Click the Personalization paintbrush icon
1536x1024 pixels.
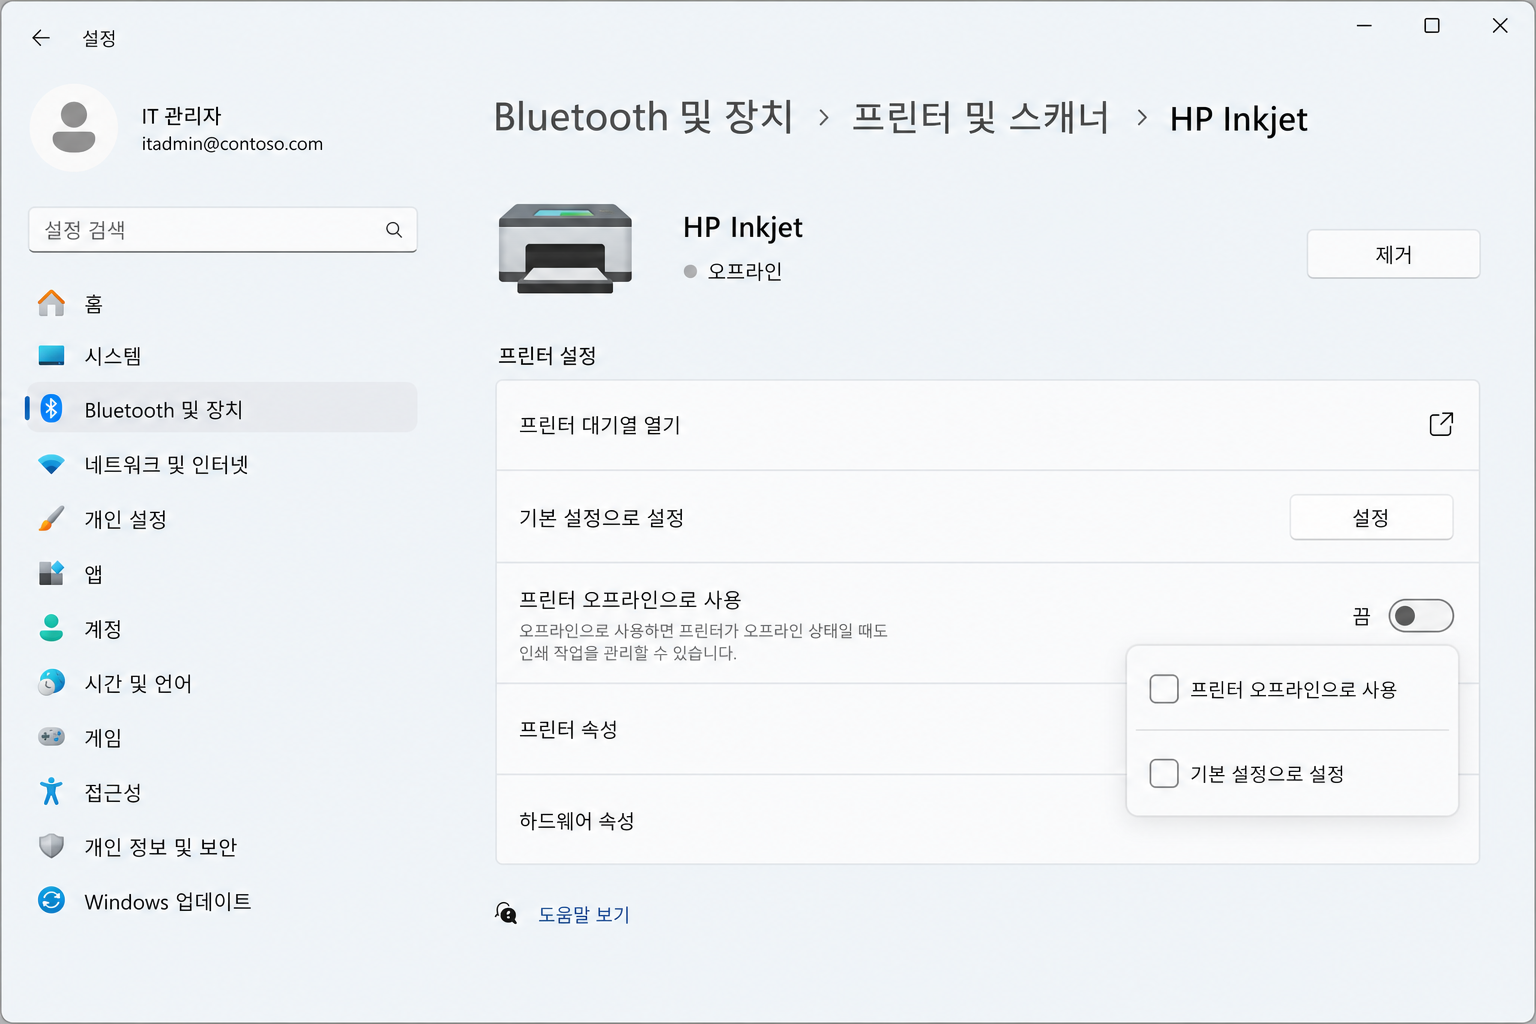[x=51, y=519]
